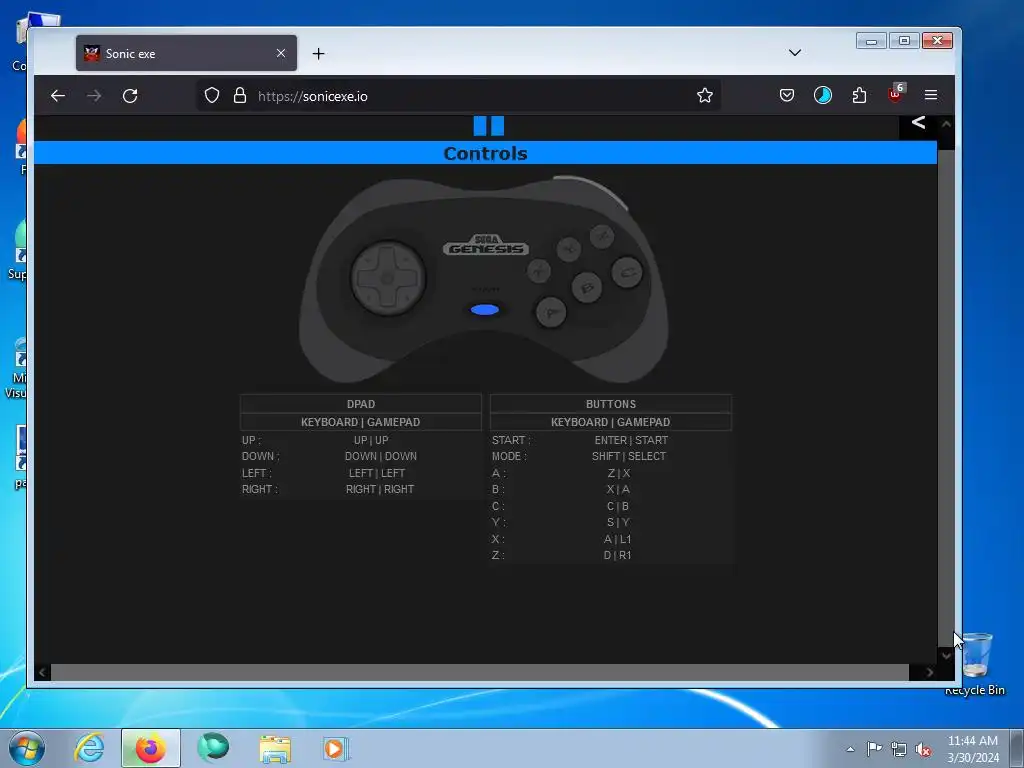Open the green globe browser taskbar icon
Screen dimensions: 1024x768
tap(213, 748)
